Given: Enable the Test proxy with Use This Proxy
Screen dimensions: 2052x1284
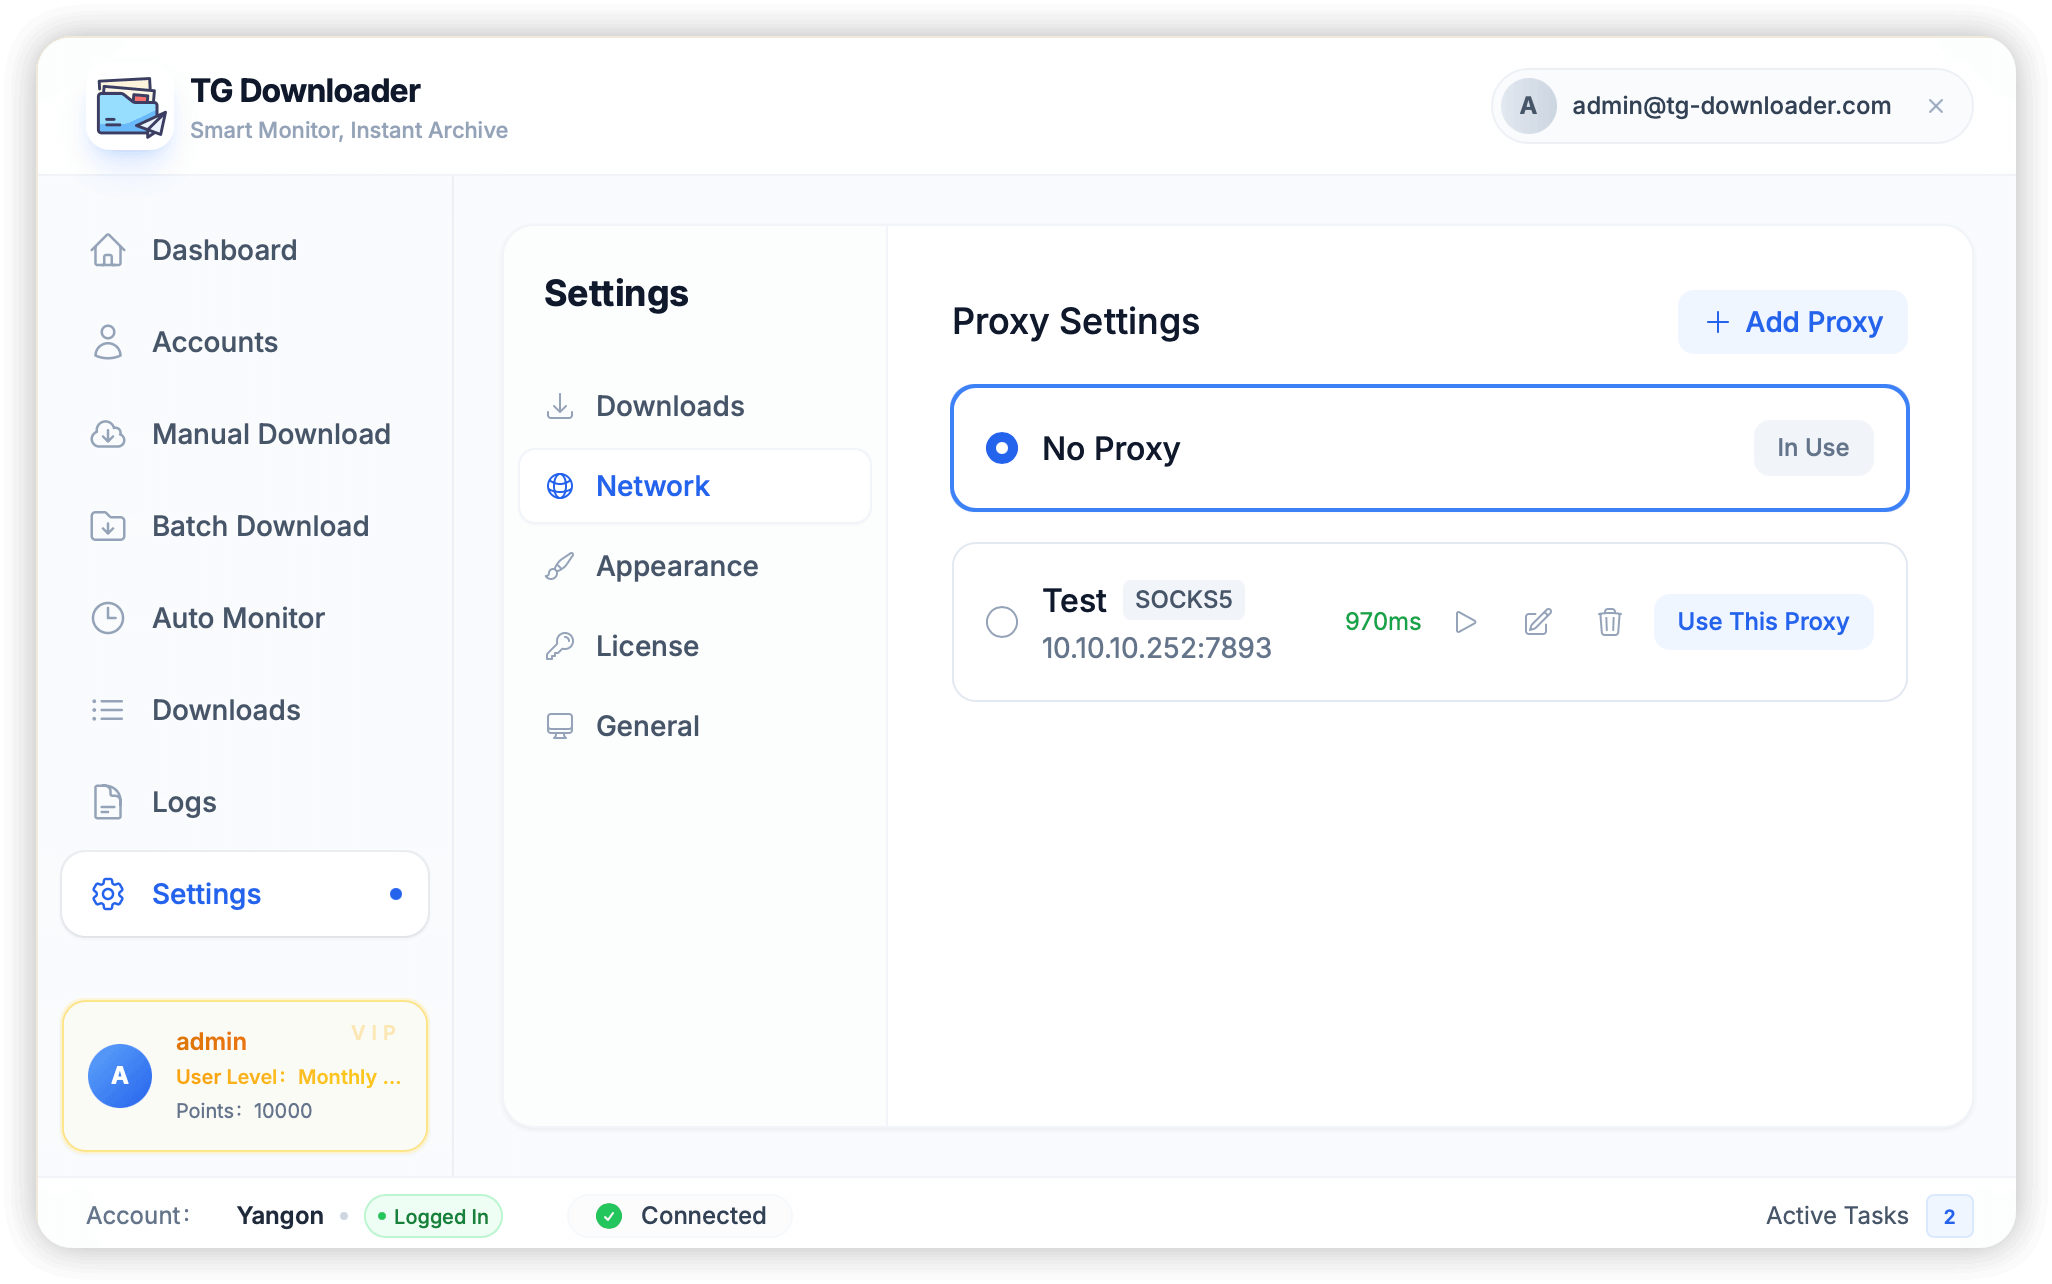Looking at the screenshot, I should pyautogui.click(x=1763, y=621).
